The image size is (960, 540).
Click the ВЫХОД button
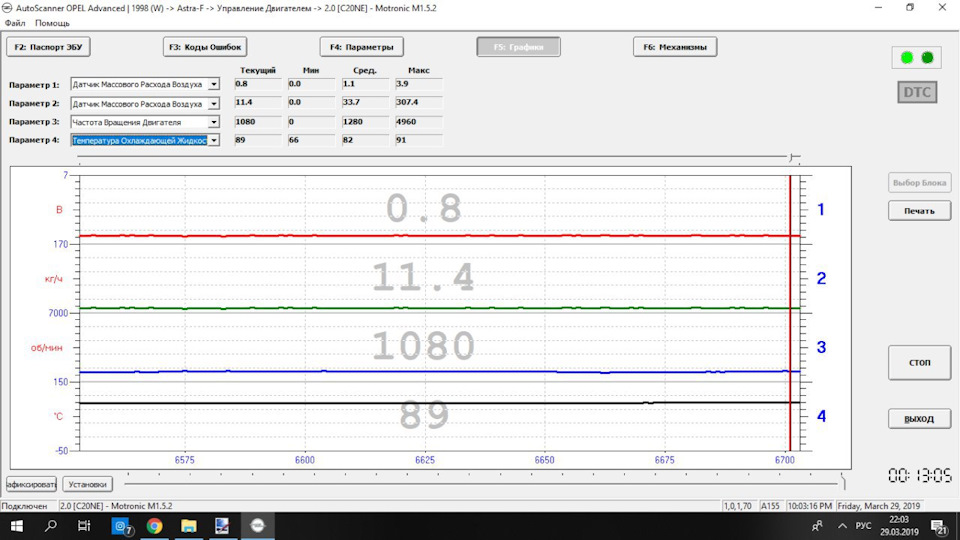(x=919, y=419)
